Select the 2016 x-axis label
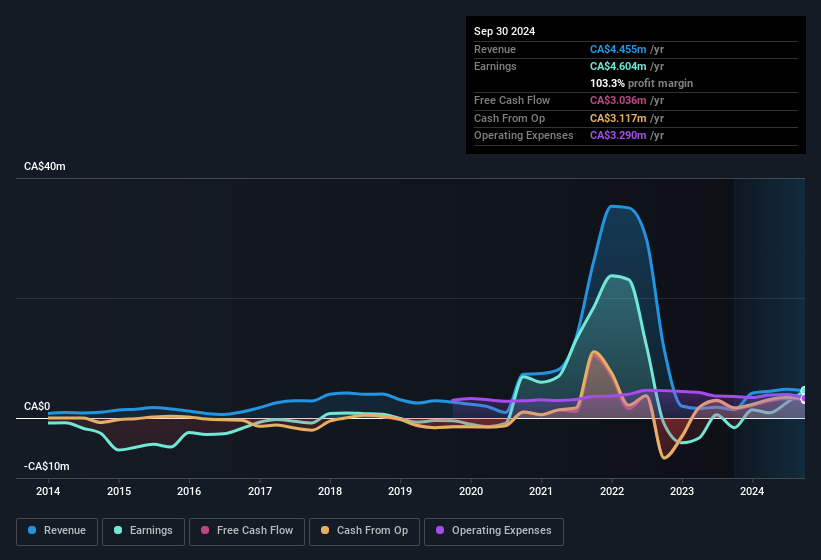Screen dimensions: 821x560 (x=189, y=491)
